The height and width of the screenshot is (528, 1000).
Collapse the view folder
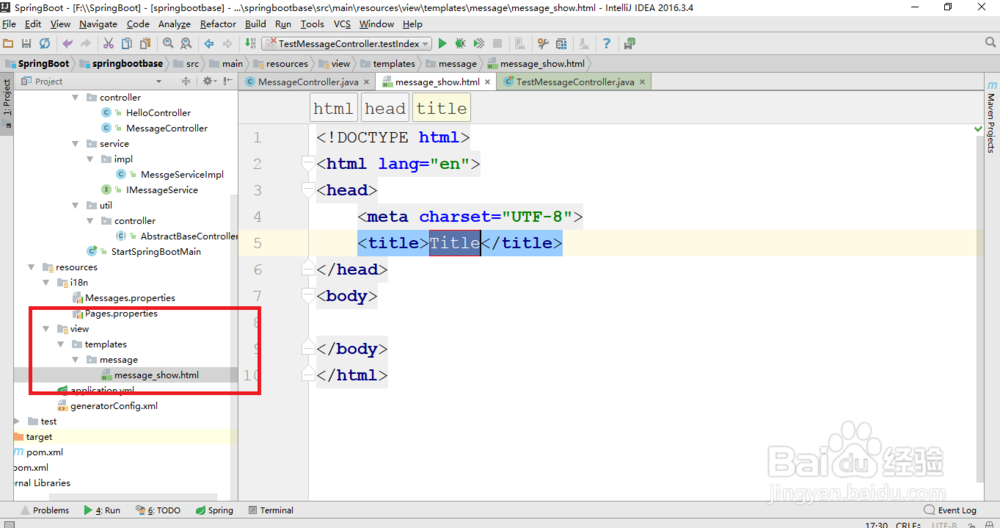coord(46,329)
